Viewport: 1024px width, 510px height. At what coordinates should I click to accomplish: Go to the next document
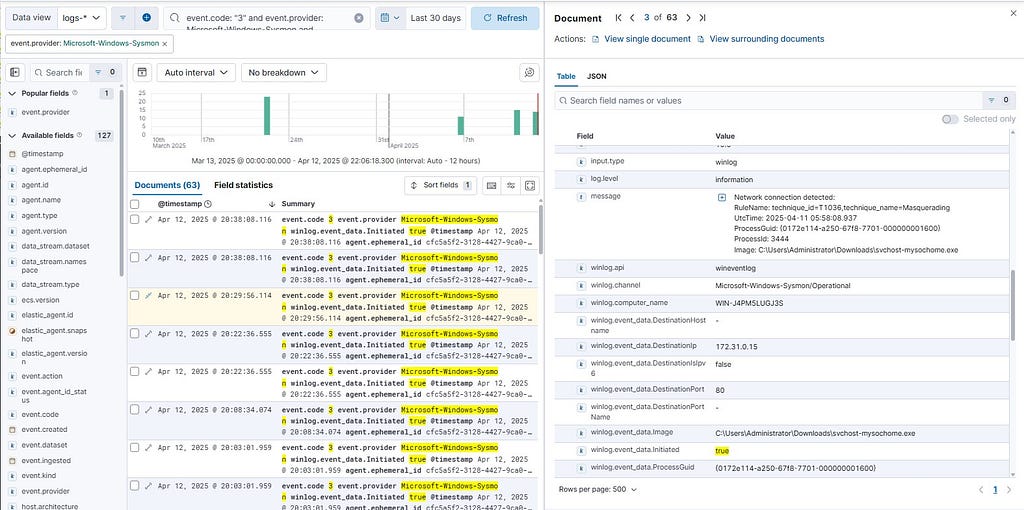pos(688,18)
